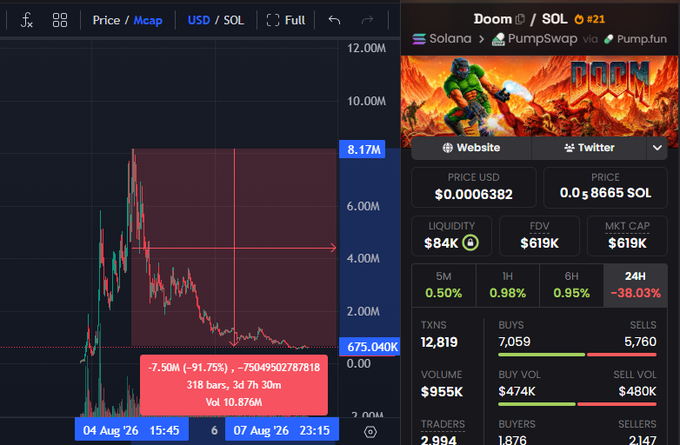Undo the last chart action

pyautogui.click(x=334, y=20)
